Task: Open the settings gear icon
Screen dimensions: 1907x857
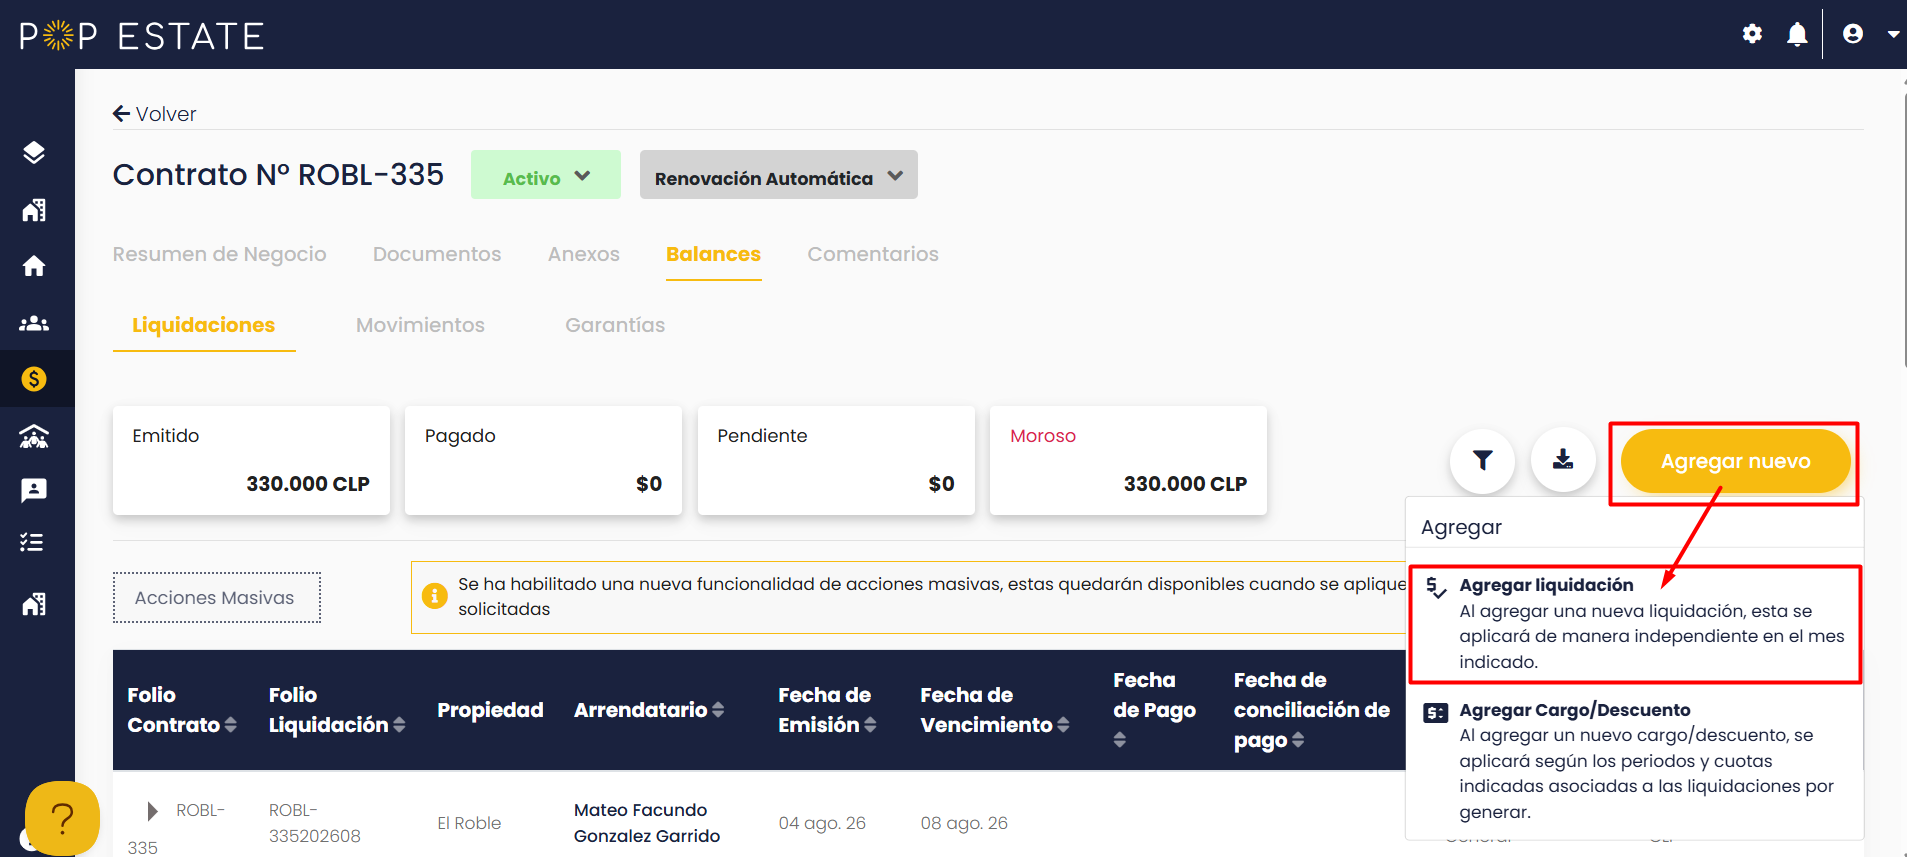Action: 1752,34
